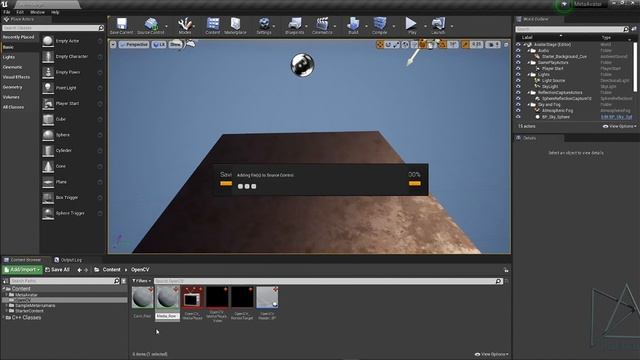Select the Lights category in Place Actors
The image size is (640, 360).
tap(9, 57)
